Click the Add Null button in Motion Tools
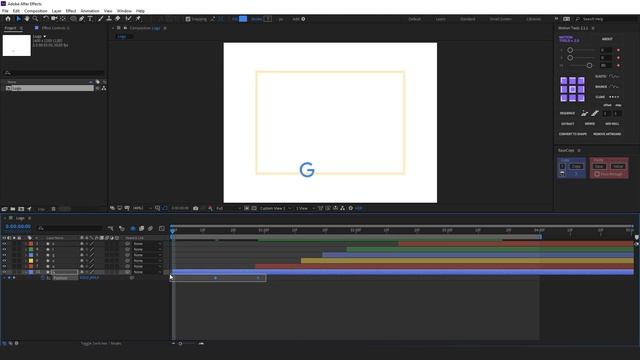This screenshot has width=640, height=360. point(612,124)
